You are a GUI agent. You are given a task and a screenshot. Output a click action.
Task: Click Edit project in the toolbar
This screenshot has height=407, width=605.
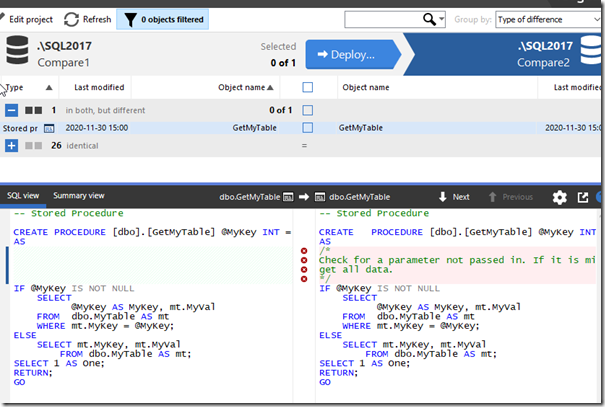26,19
